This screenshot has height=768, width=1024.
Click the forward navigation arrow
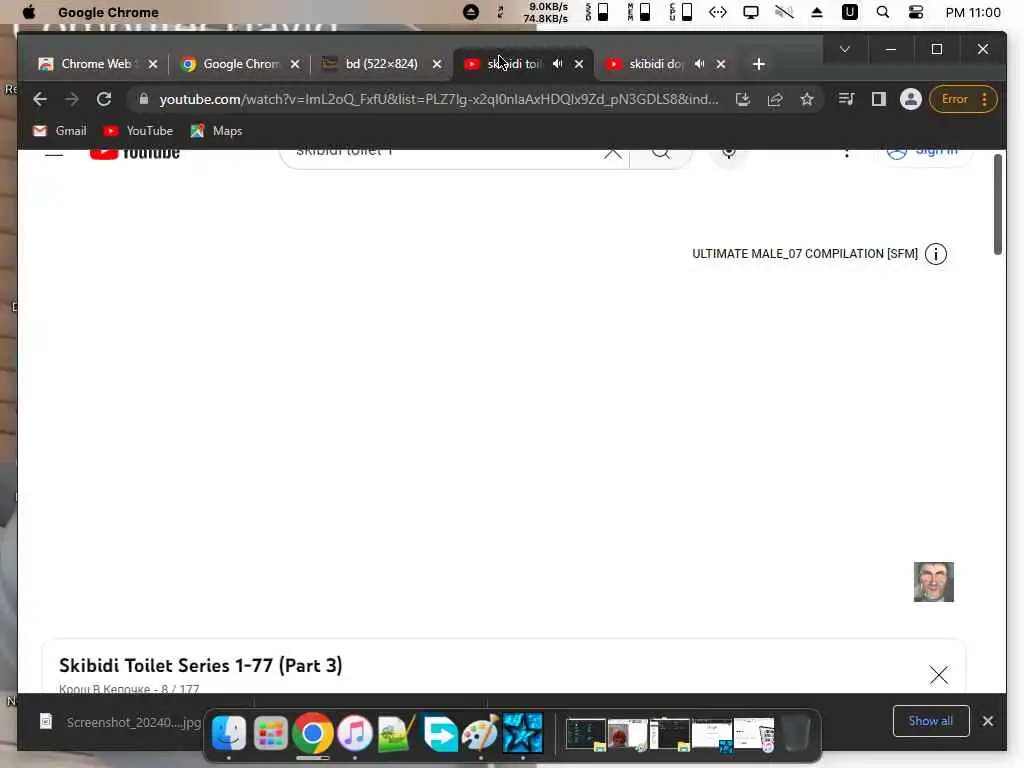72,99
